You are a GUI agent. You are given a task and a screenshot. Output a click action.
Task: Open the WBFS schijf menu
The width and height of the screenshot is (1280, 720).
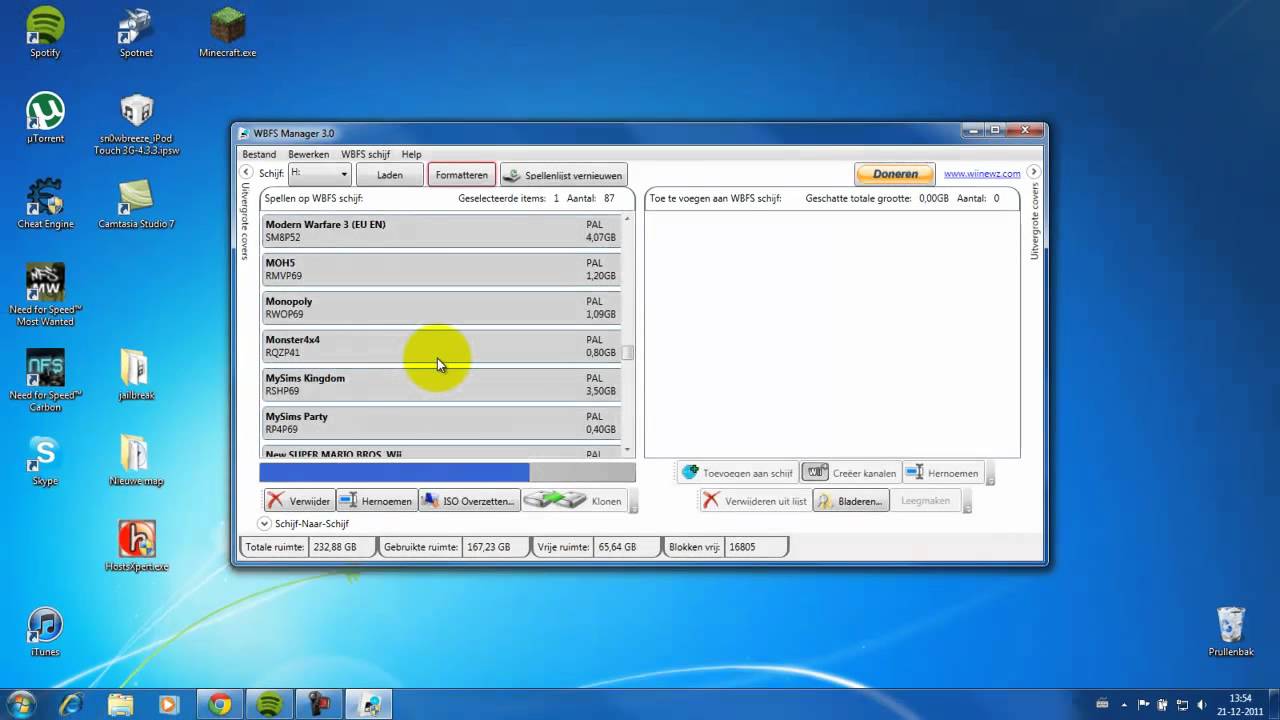[365, 154]
